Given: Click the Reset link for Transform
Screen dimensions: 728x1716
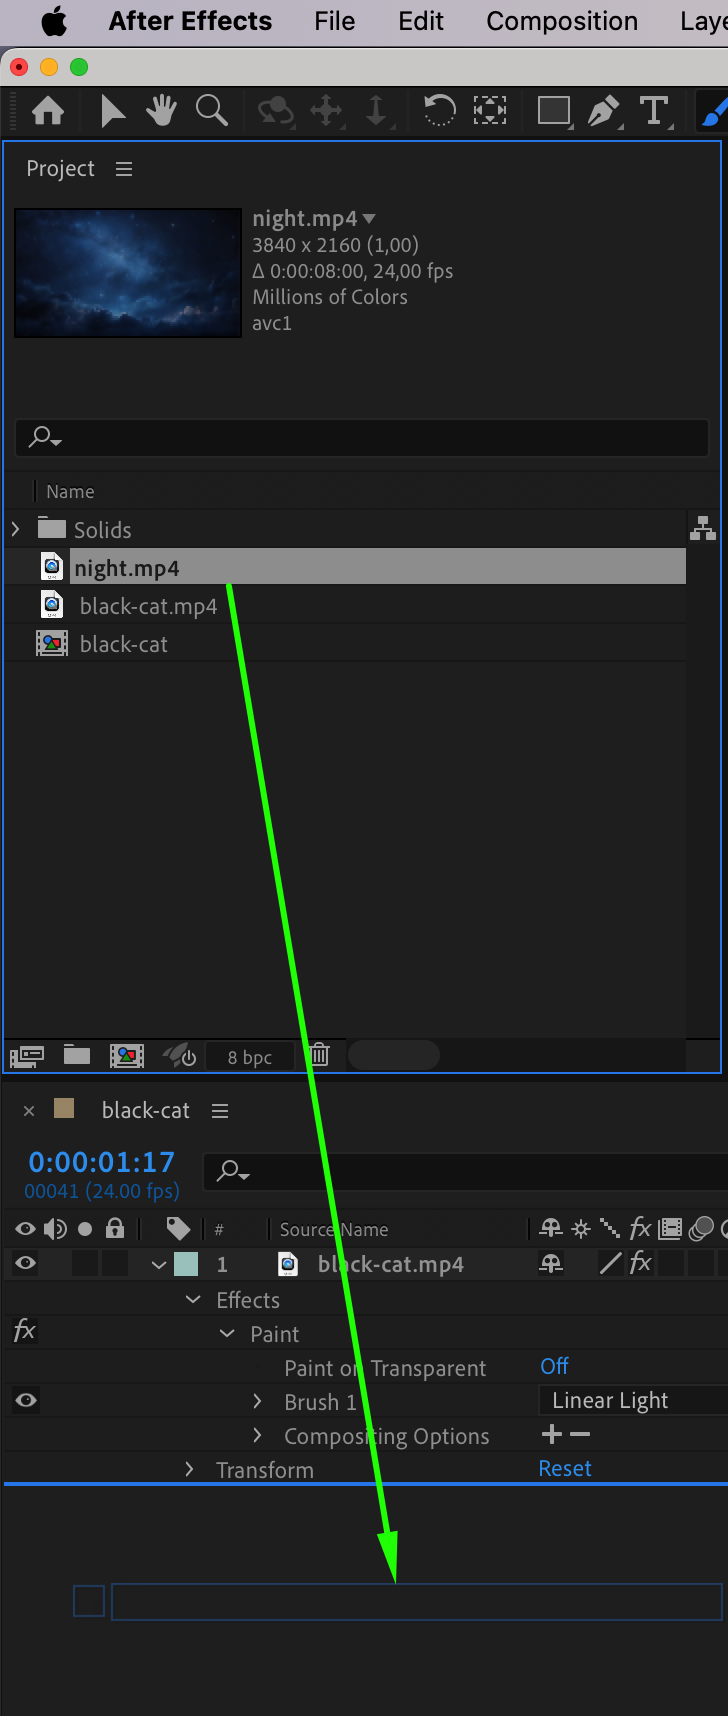Looking at the screenshot, I should click(565, 1468).
